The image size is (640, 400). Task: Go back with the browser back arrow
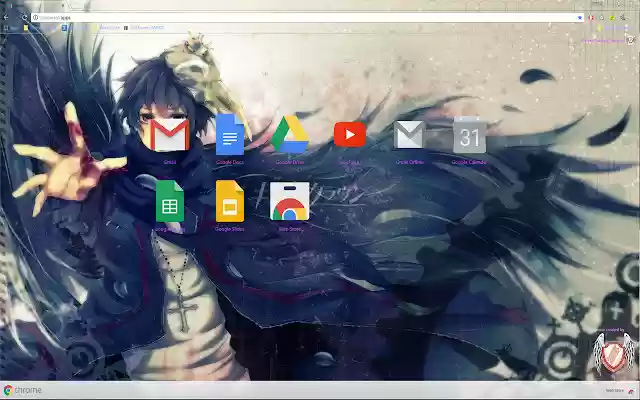click(x=6, y=18)
